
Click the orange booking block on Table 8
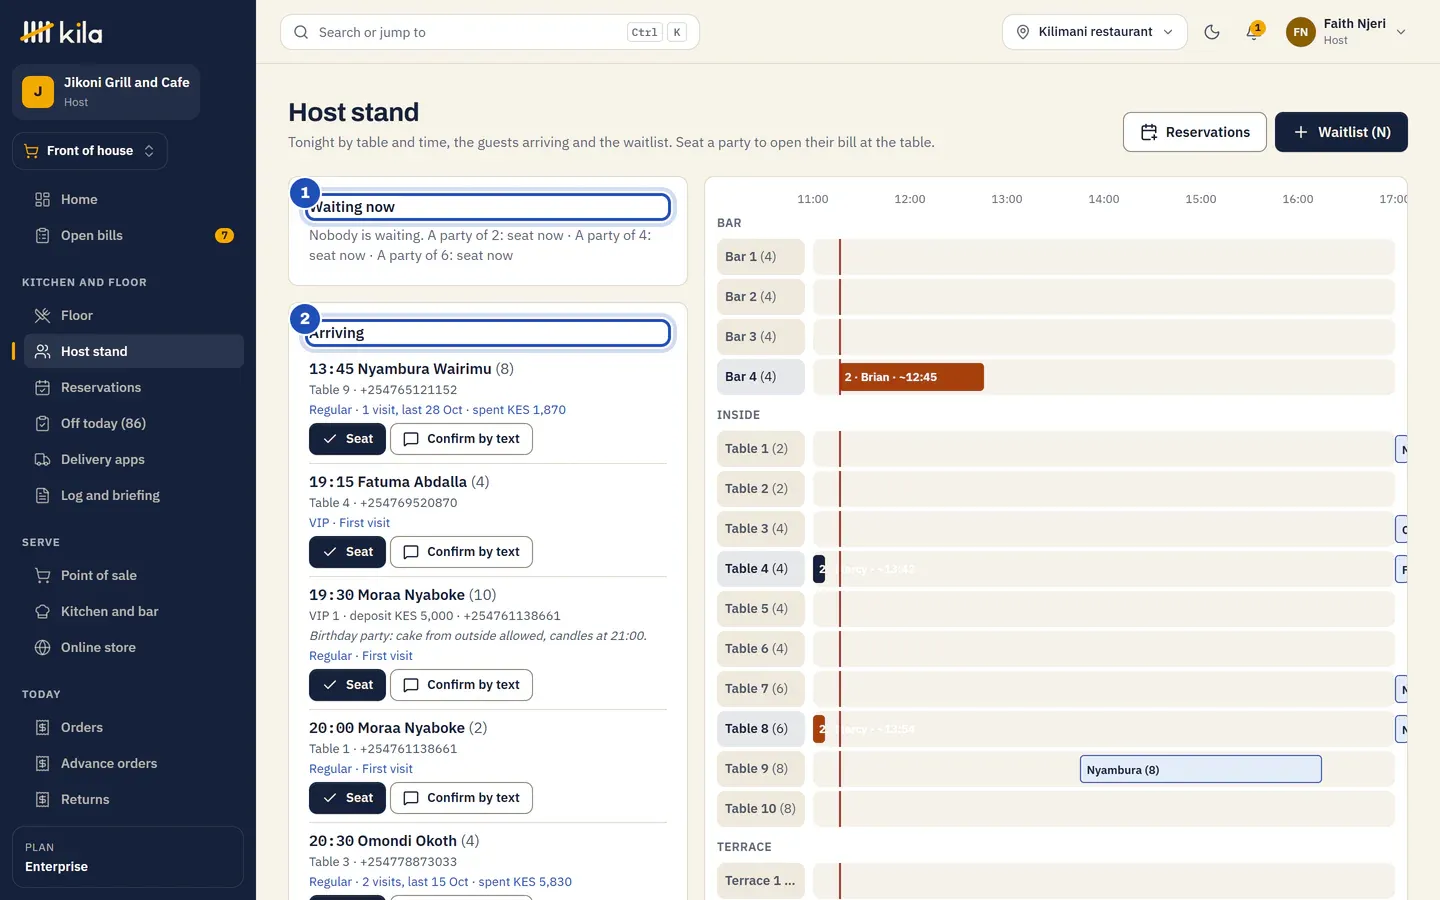[x=819, y=729]
